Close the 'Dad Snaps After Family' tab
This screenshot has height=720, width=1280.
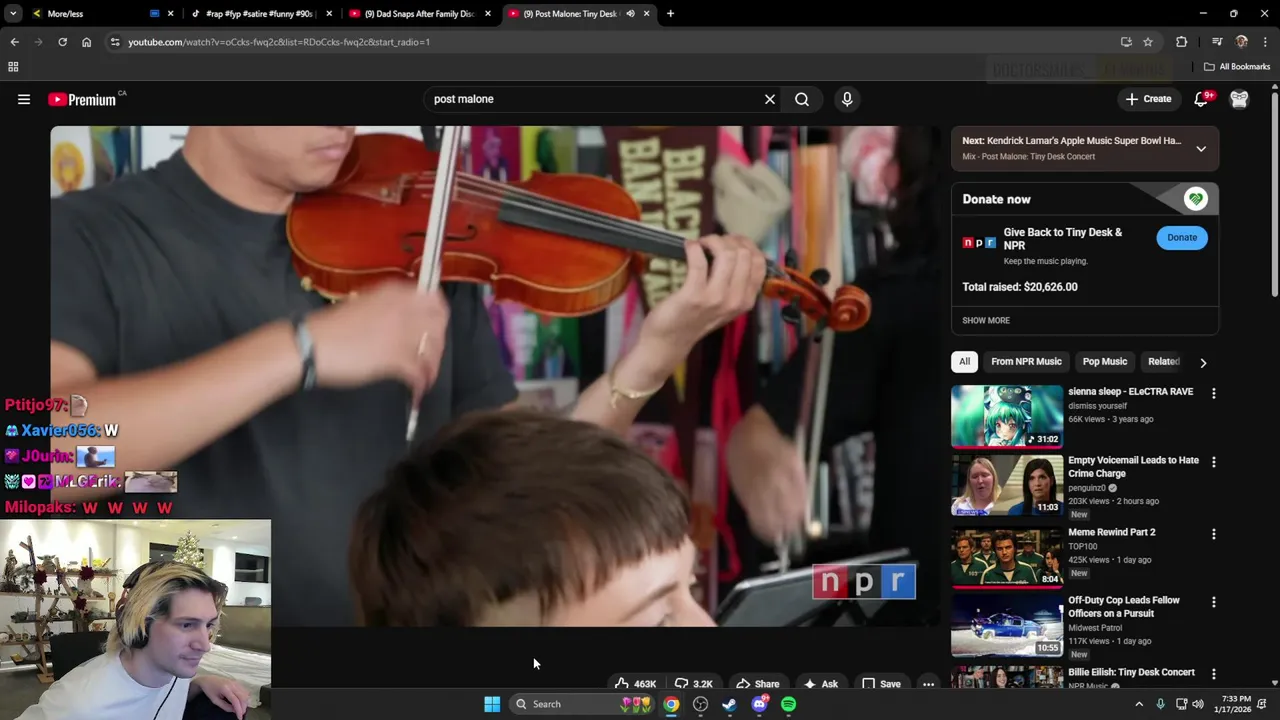(488, 14)
